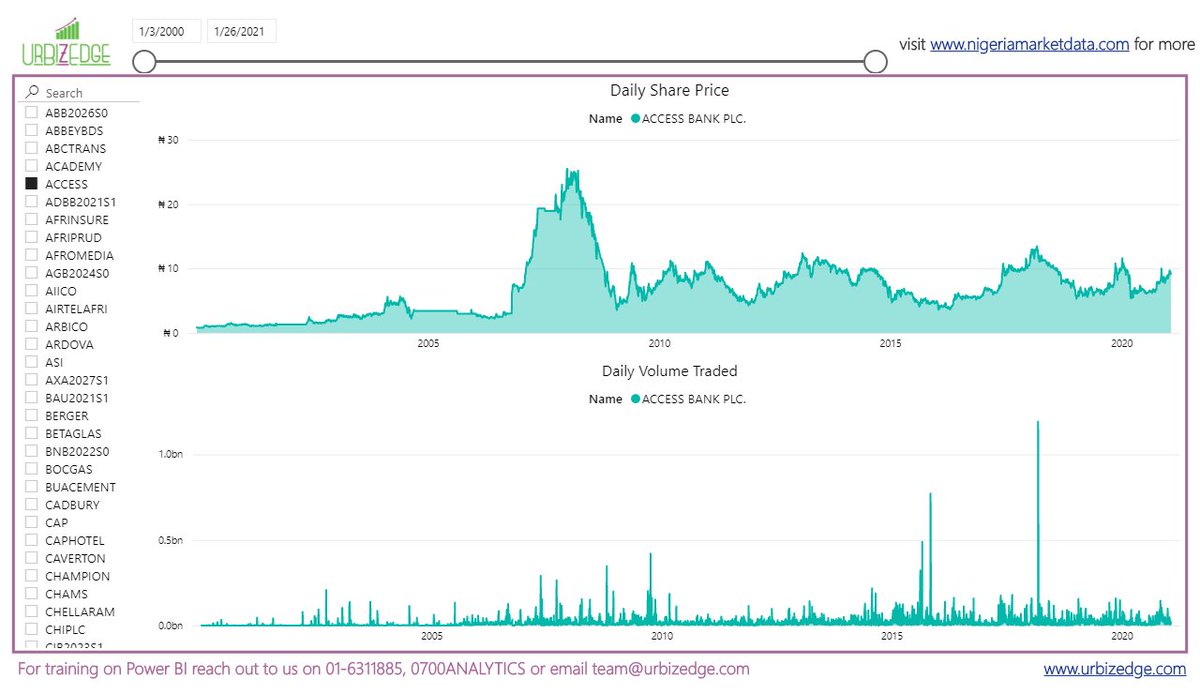Screen dimensions: 1200x694
Task: Check the AFRINSURE checkbox
Action: (31, 220)
